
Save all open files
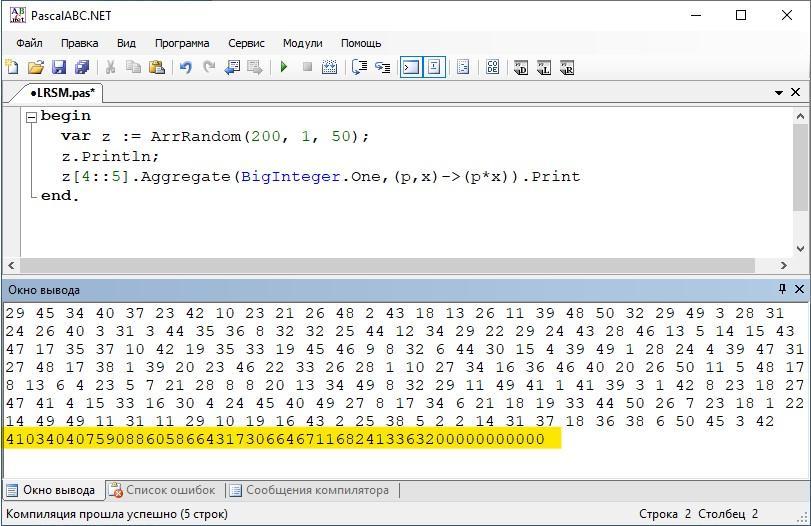pos(82,67)
